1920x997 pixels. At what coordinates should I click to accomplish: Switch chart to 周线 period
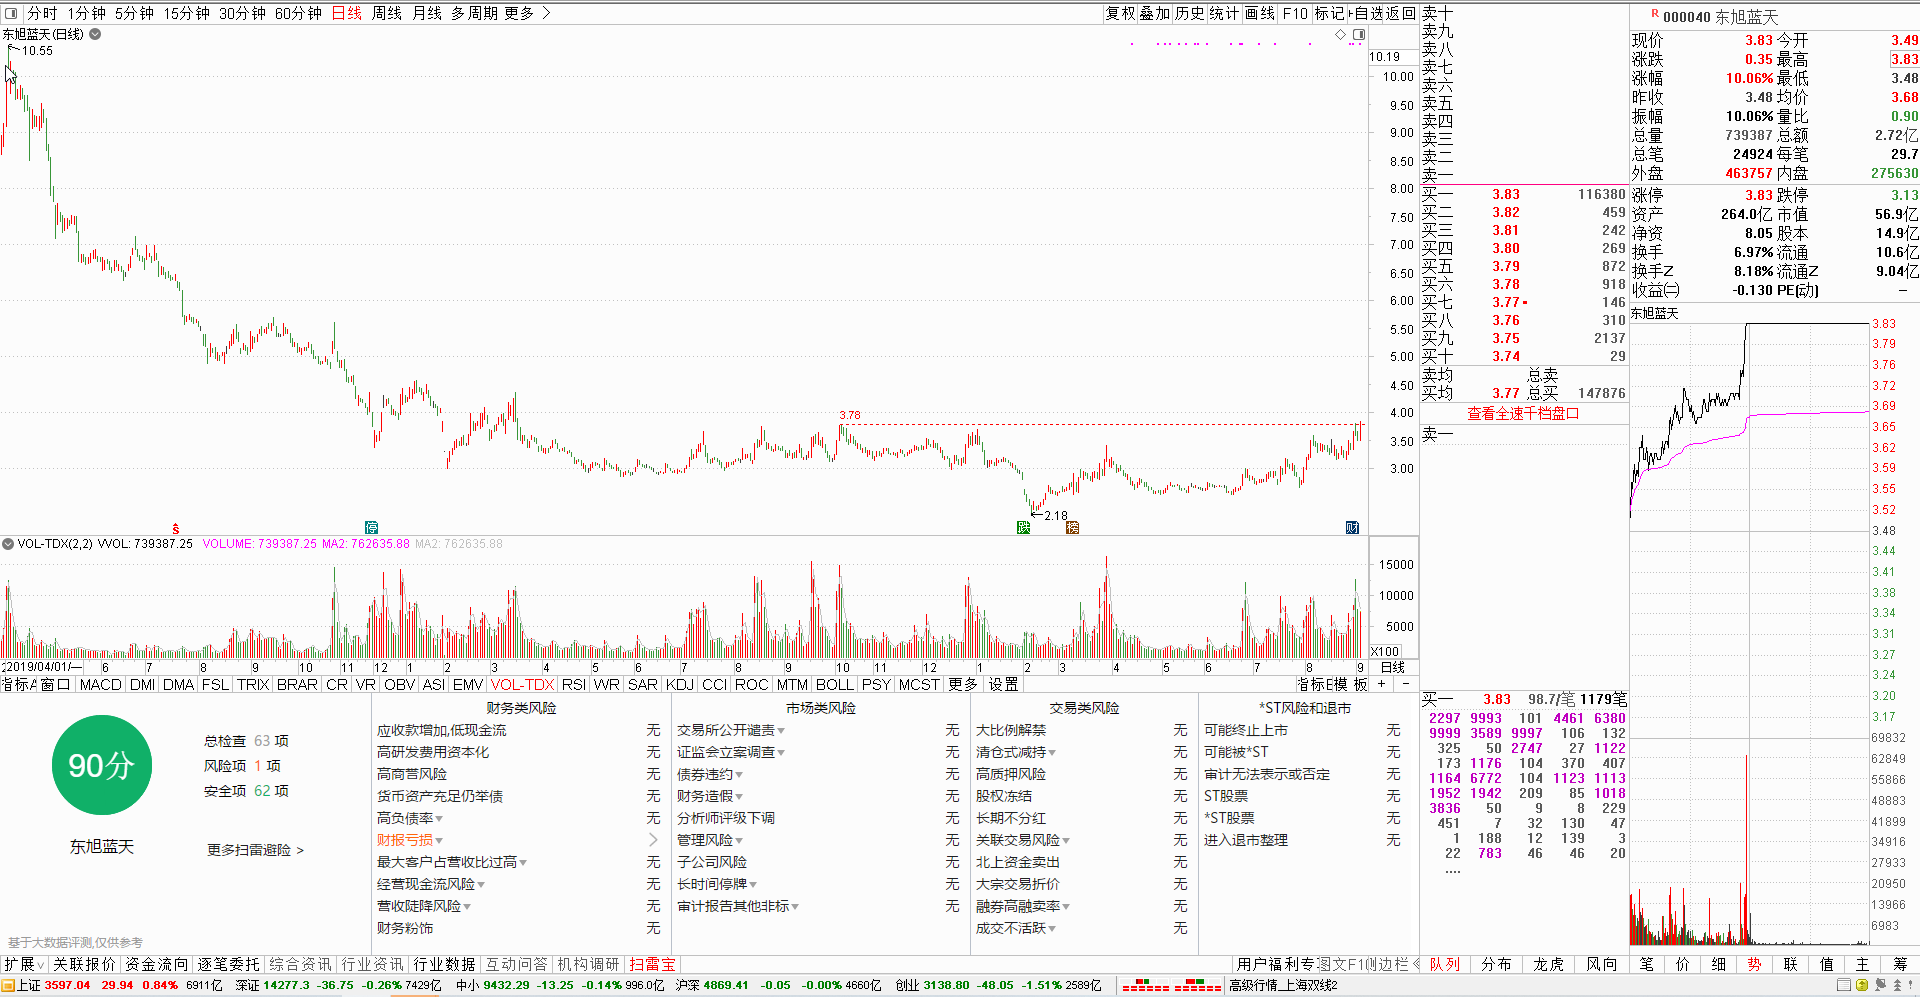[386, 13]
